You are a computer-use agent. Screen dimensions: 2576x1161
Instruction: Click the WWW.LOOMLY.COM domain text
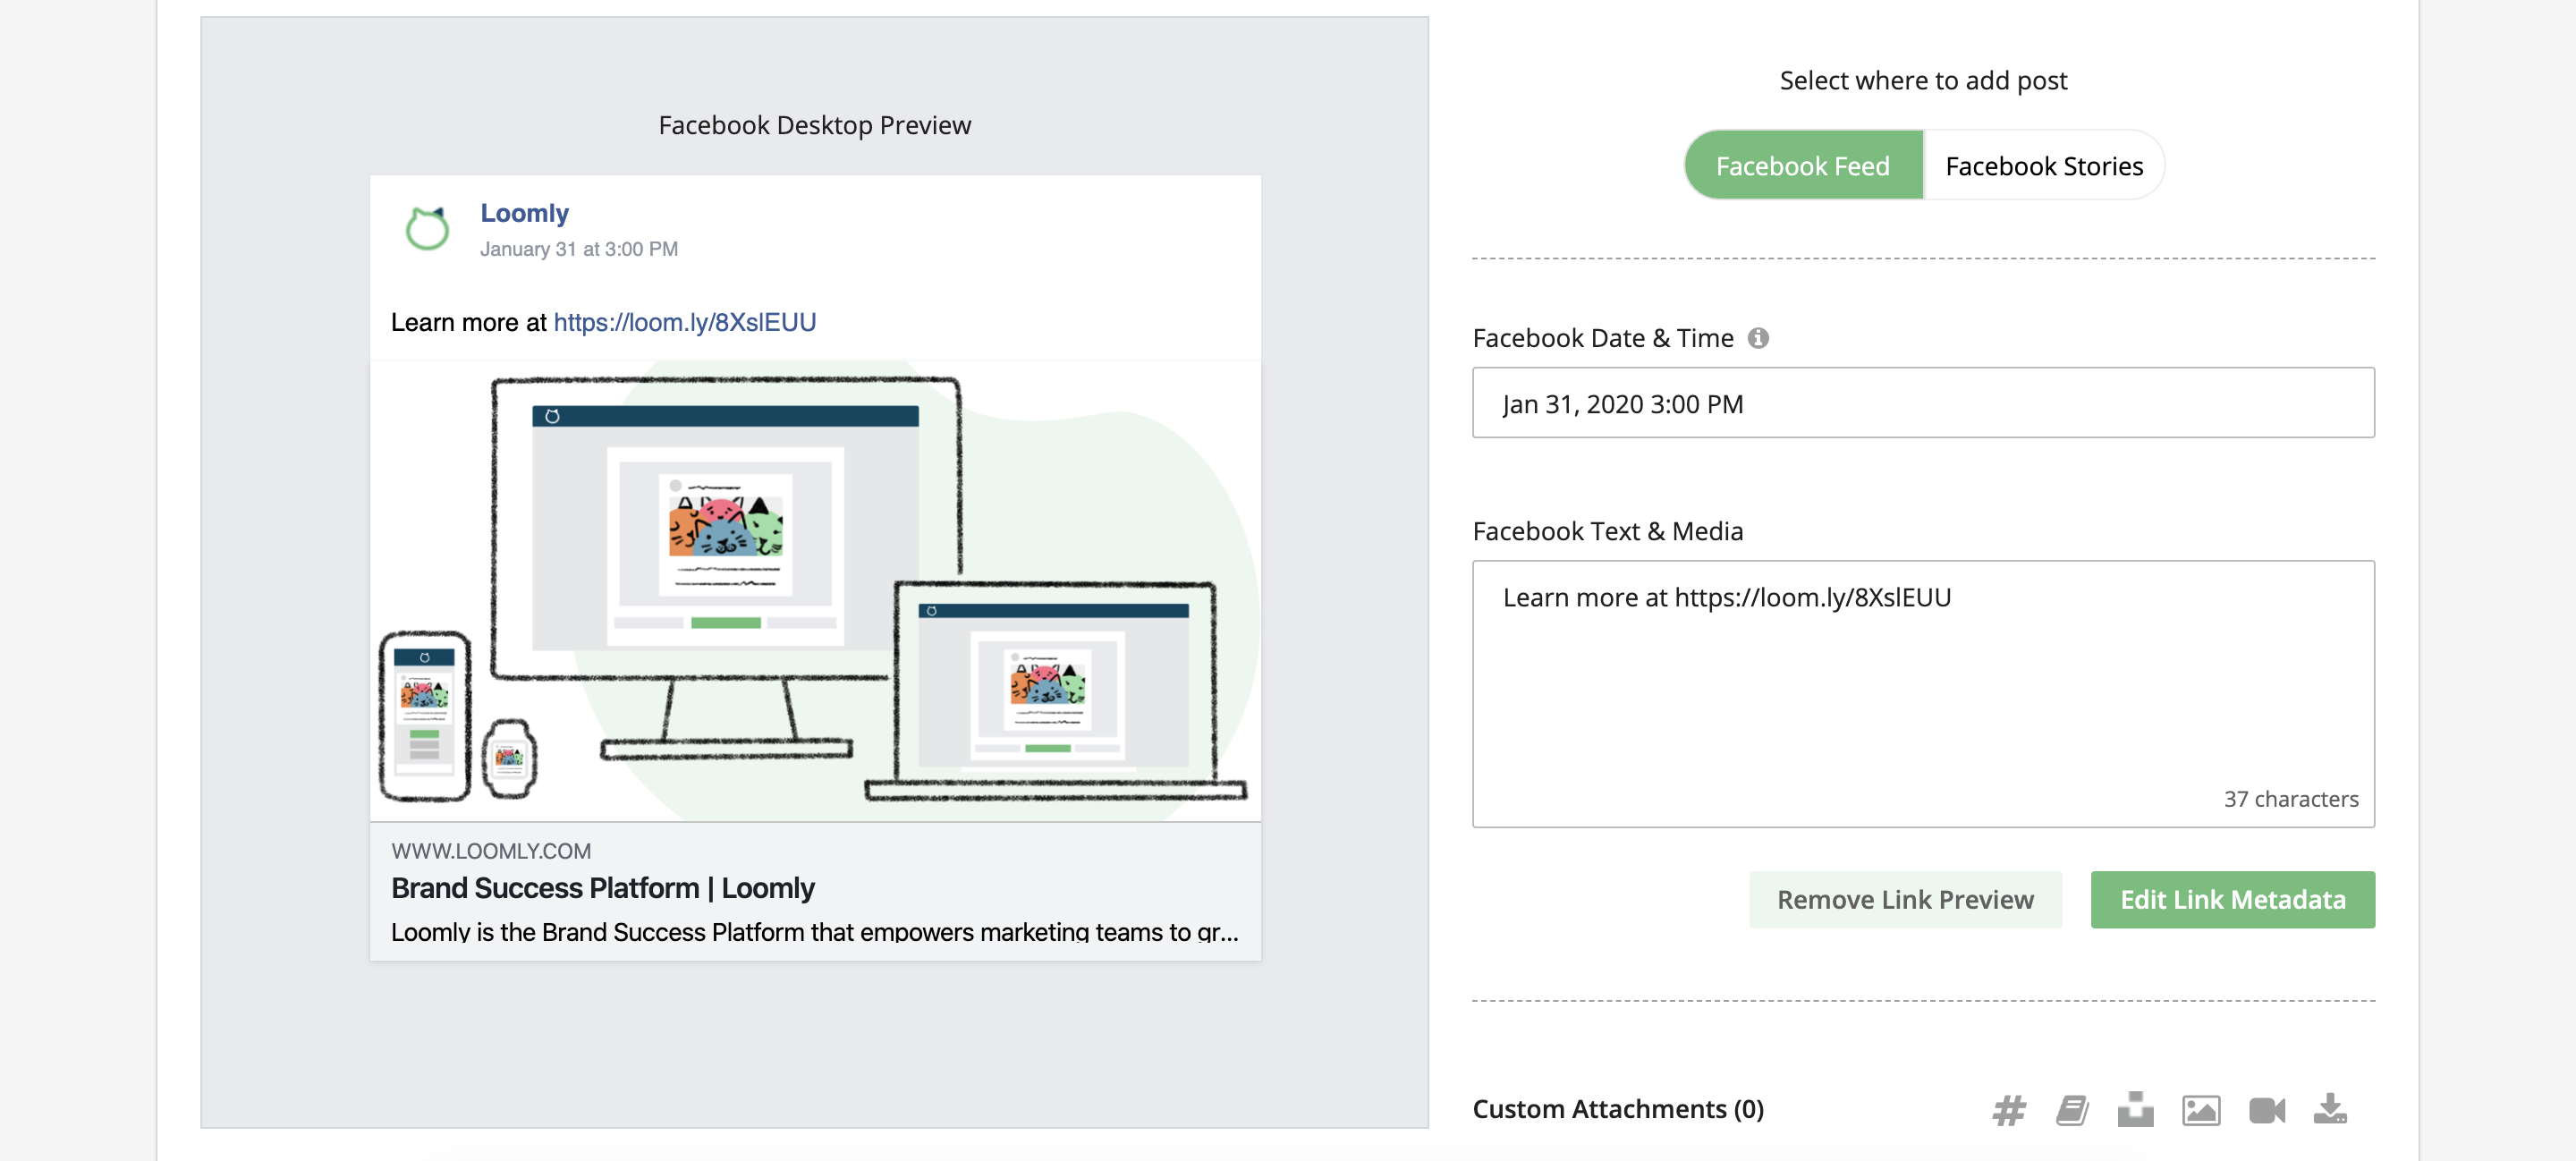click(491, 851)
